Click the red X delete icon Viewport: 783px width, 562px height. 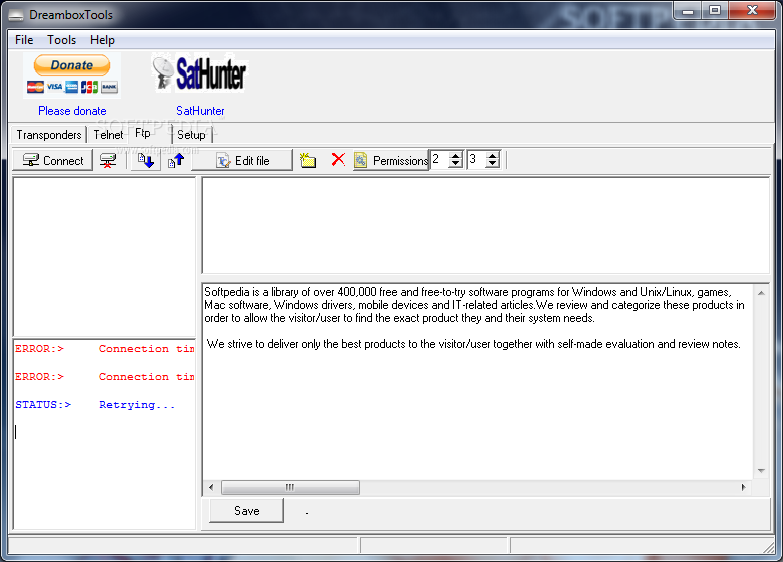click(x=338, y=160)
